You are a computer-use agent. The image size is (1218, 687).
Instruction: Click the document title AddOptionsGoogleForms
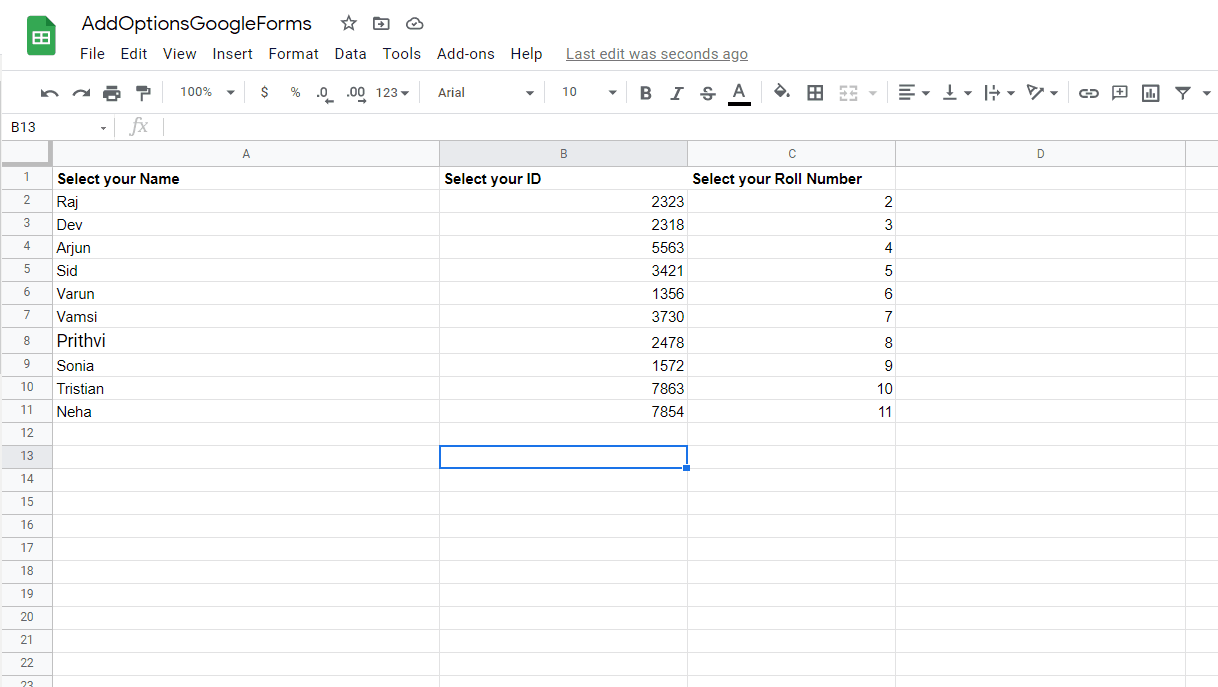click(x=197, y=23)
